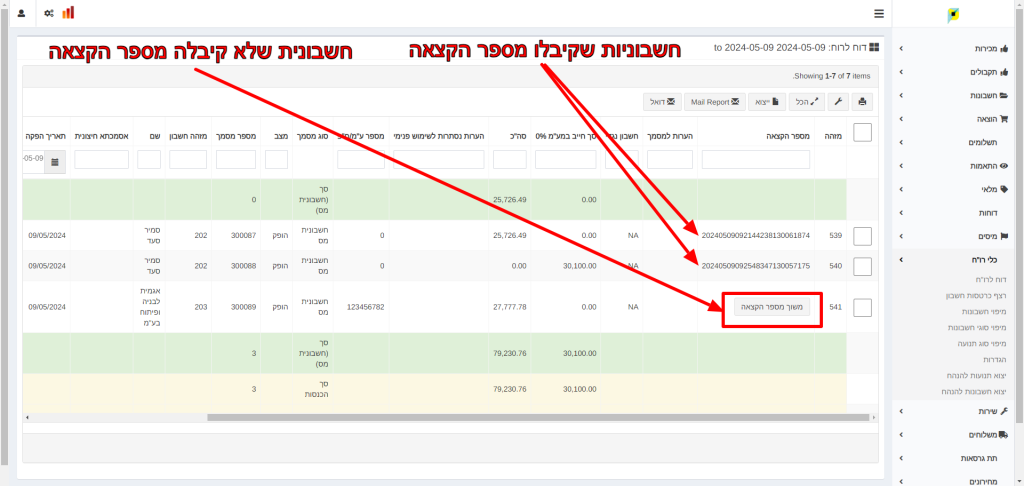The image size is (1024, 486).
Task: Open the wrench settings tool button
Action: pos(838,102)
